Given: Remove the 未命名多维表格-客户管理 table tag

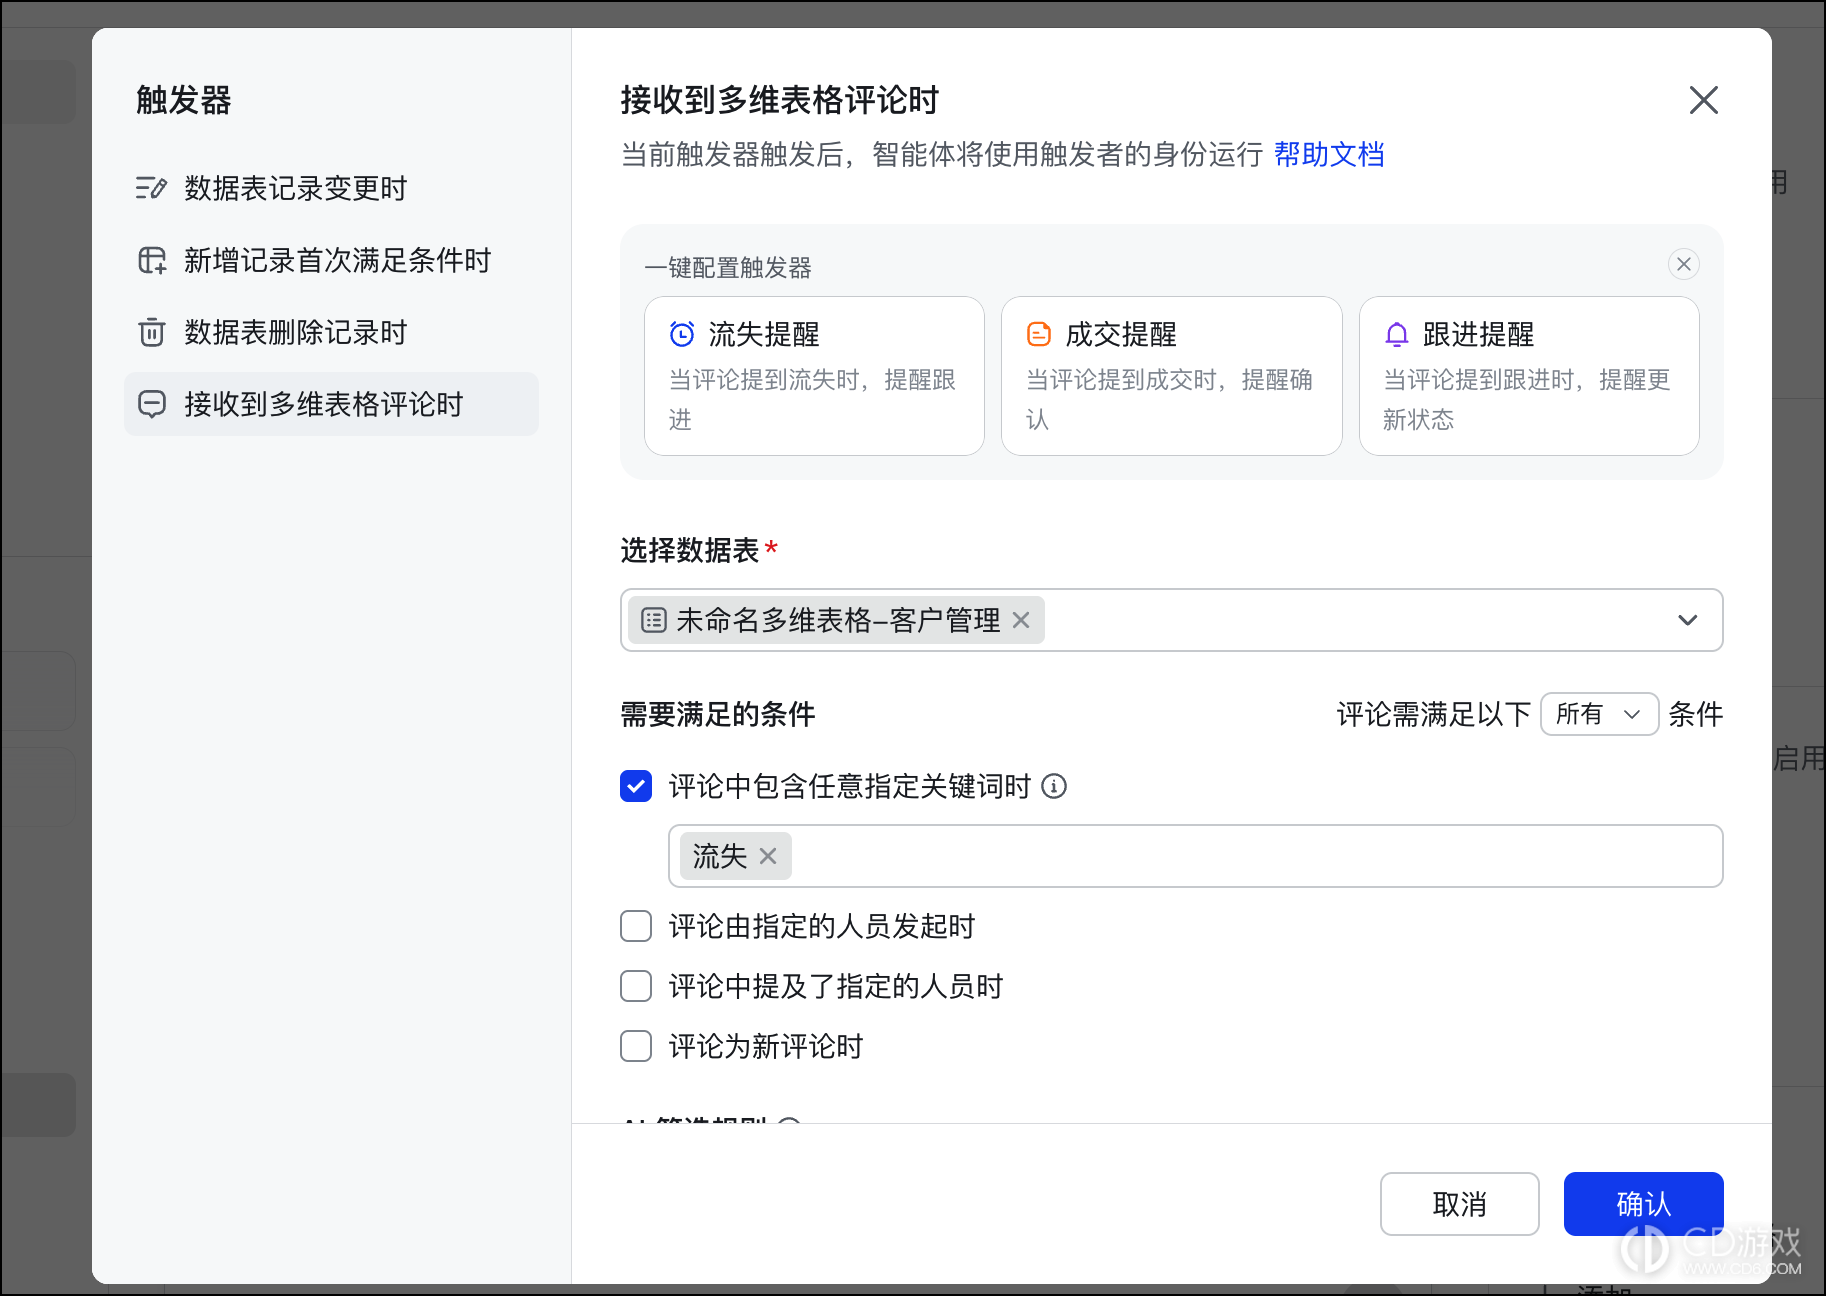Looking at the screenshot, I should tap(1021, 620).
